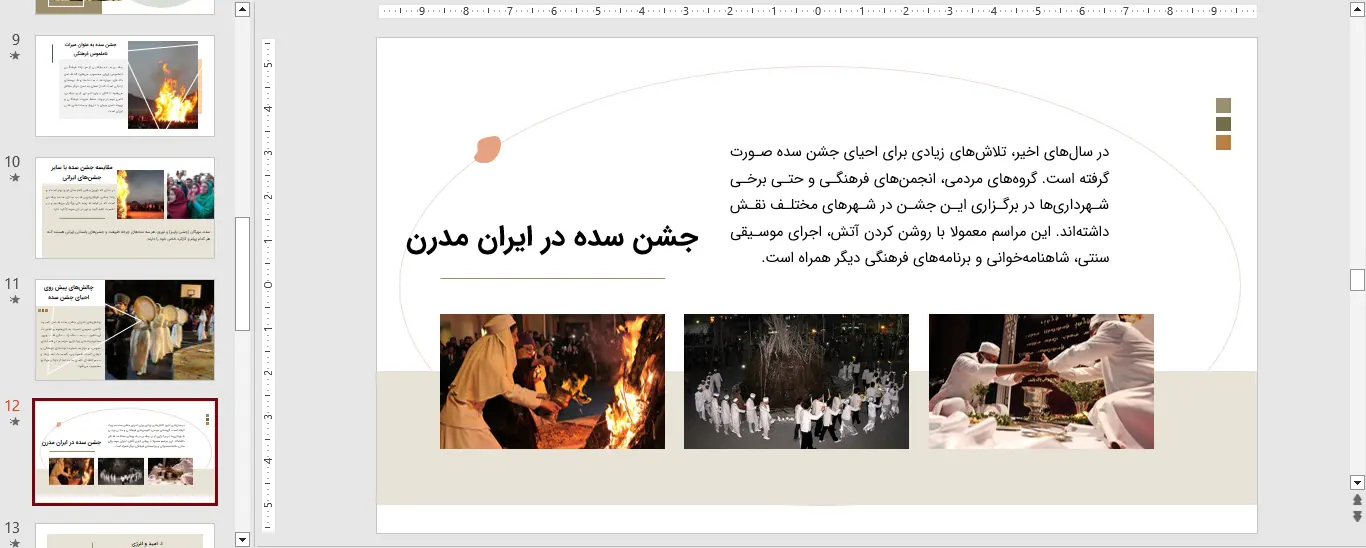1366x548 pixels.
Task: Click the horizontal ruler above the slide
Action: click(x=817, y=12)
